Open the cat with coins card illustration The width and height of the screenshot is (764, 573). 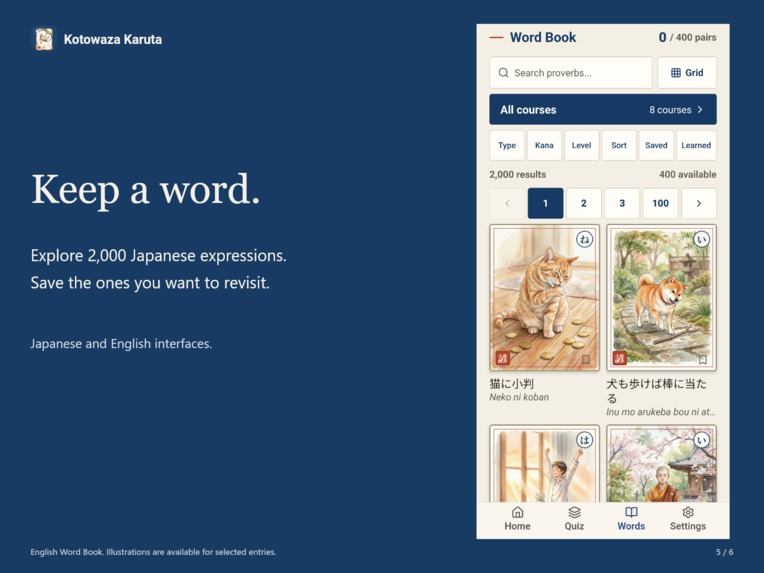point(544,298)
